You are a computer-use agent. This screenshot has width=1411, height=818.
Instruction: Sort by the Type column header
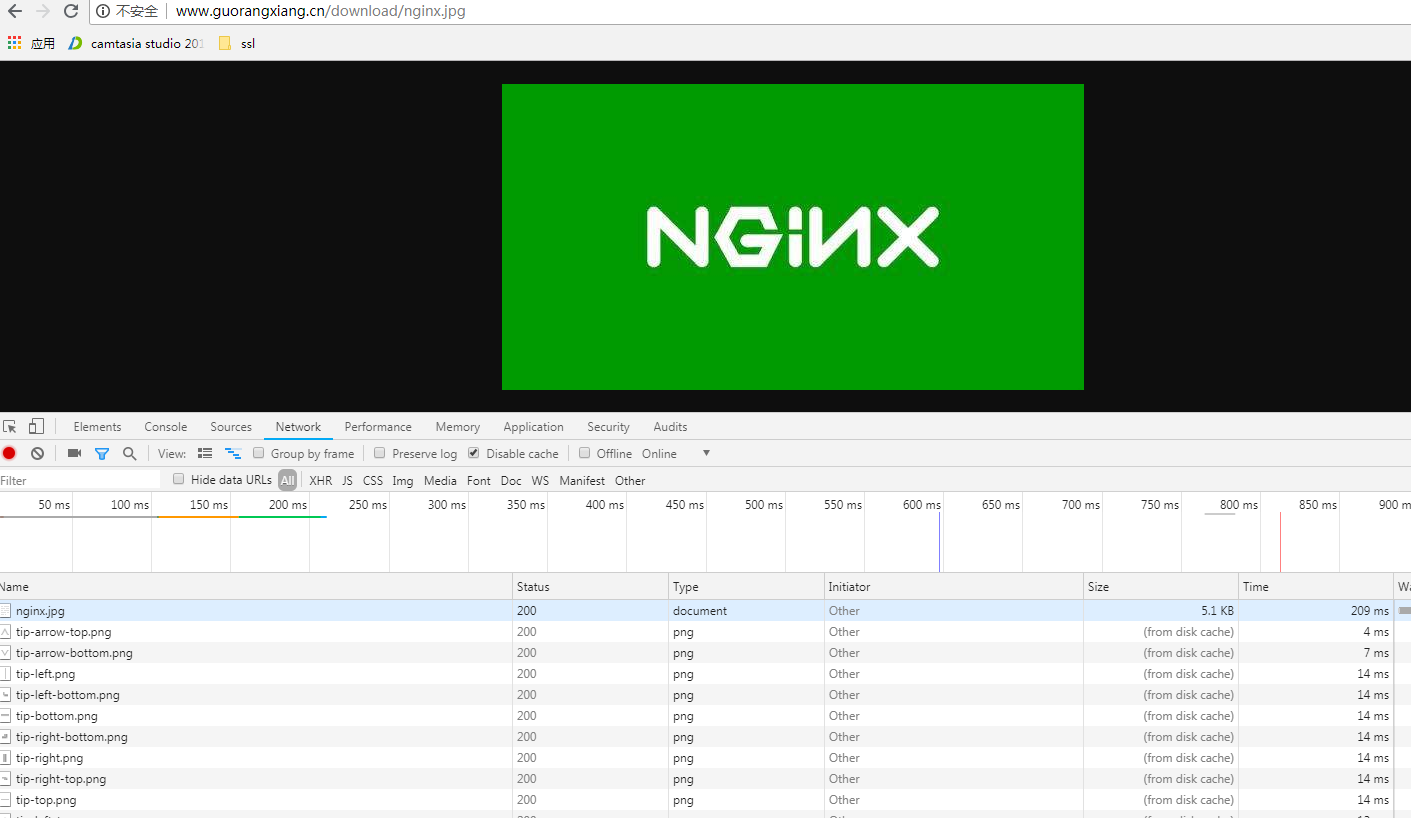(x=746, y=587)
